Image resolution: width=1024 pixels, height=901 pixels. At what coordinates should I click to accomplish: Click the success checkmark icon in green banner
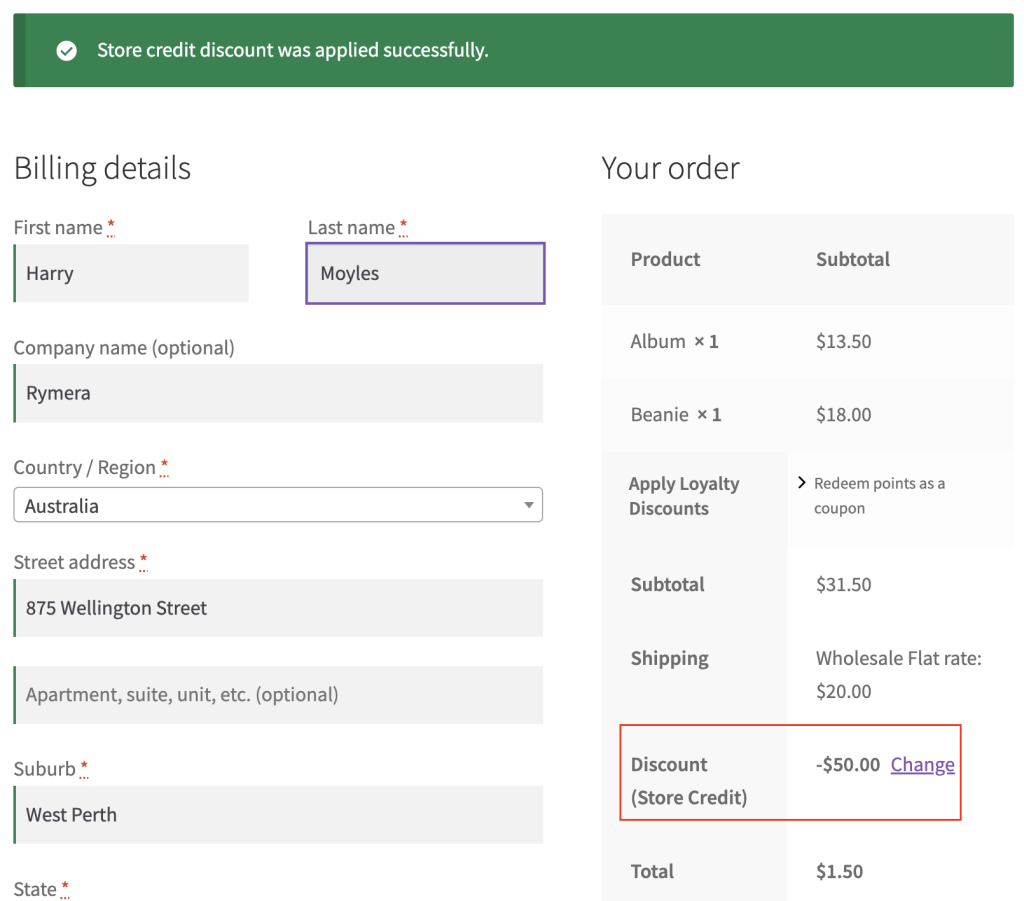pyautogui.click(x=67, y=50)
